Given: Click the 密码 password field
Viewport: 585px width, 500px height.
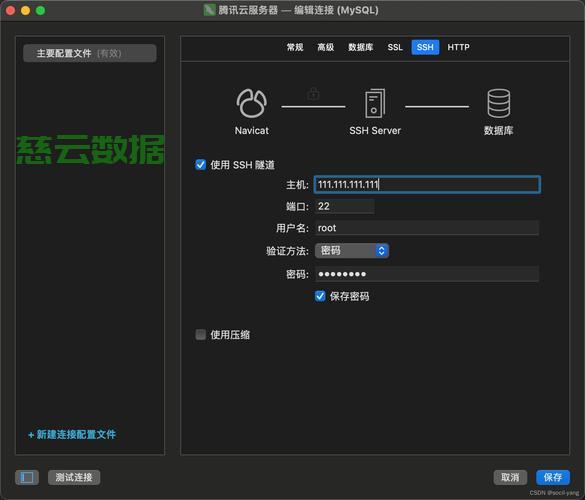Looking at the screenshot, I should pos(427,274).
